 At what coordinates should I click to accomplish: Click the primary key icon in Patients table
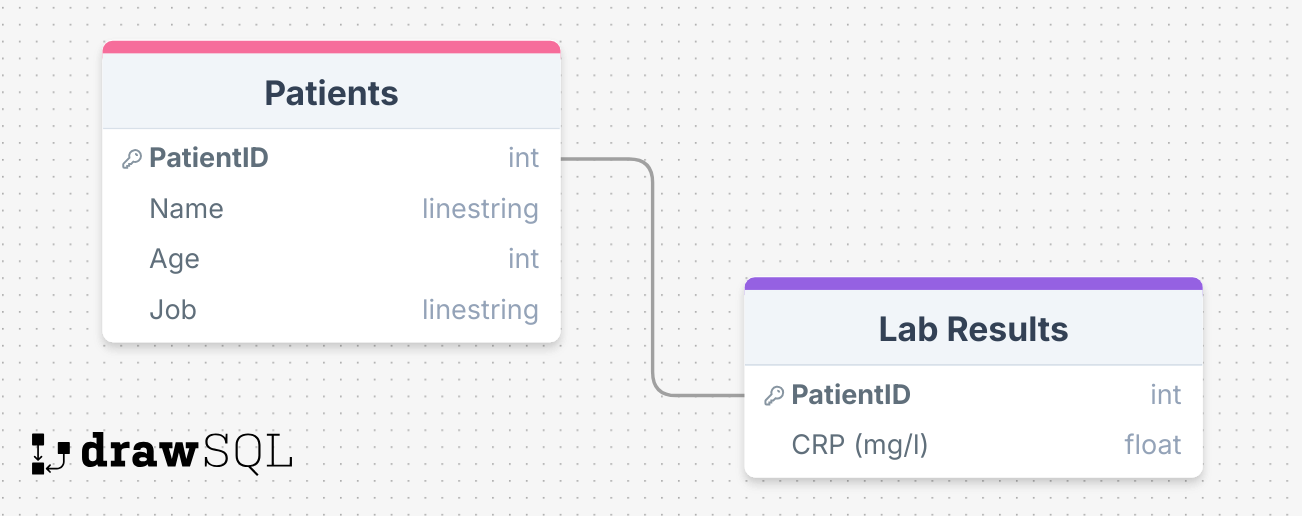pos(131,159)
